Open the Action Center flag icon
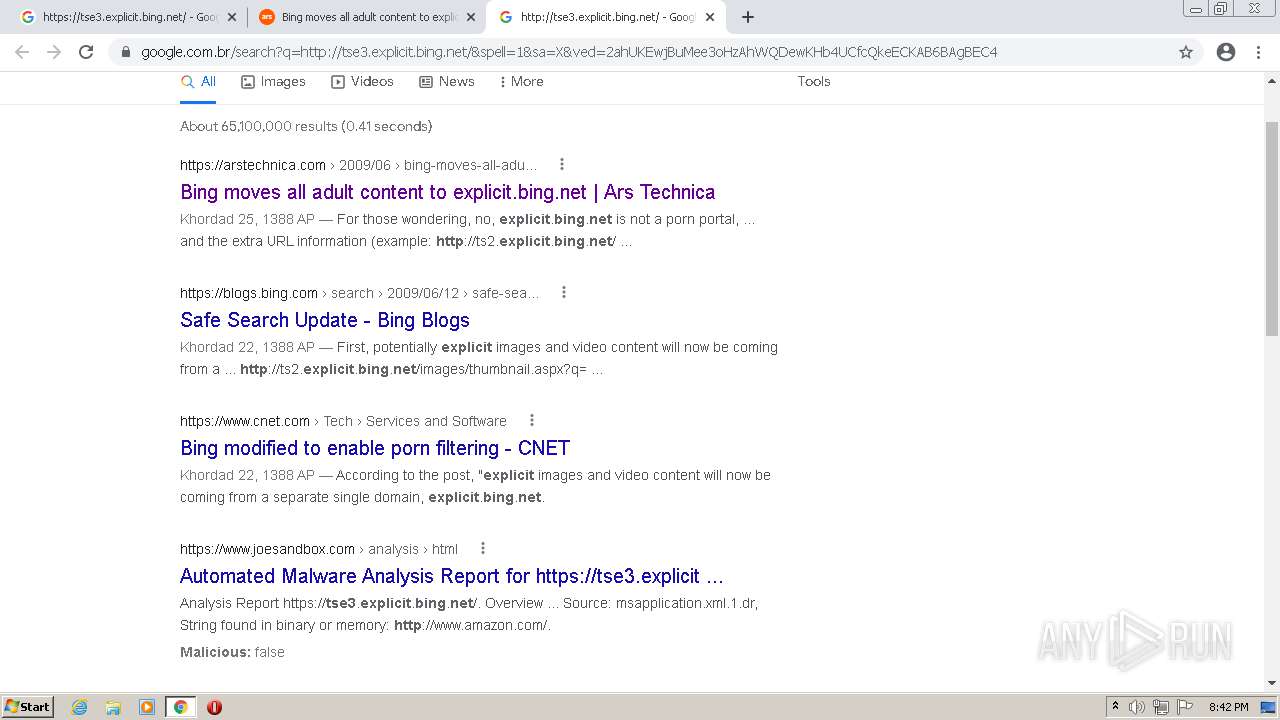1280x720 pixels. [1185, 707]
